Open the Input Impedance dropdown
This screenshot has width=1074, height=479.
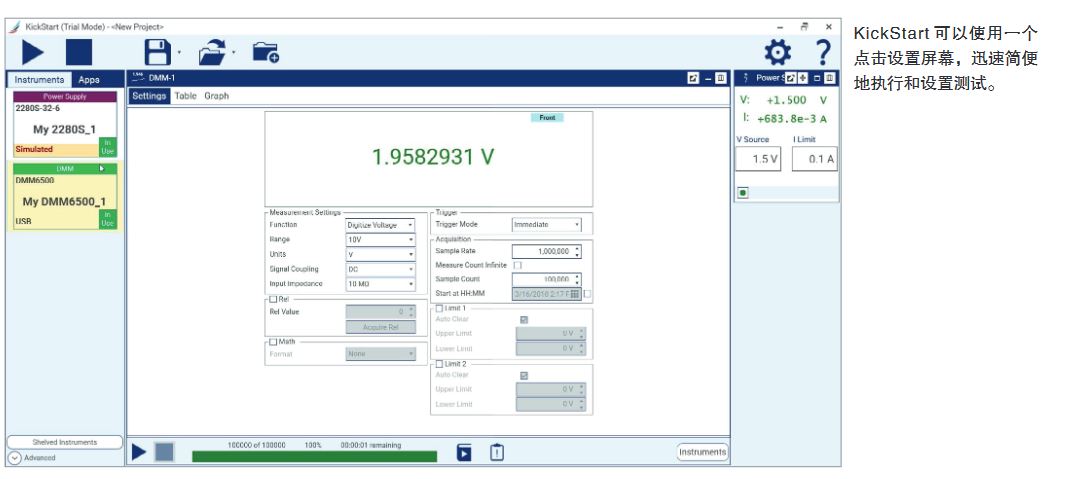tap(380, 284)
